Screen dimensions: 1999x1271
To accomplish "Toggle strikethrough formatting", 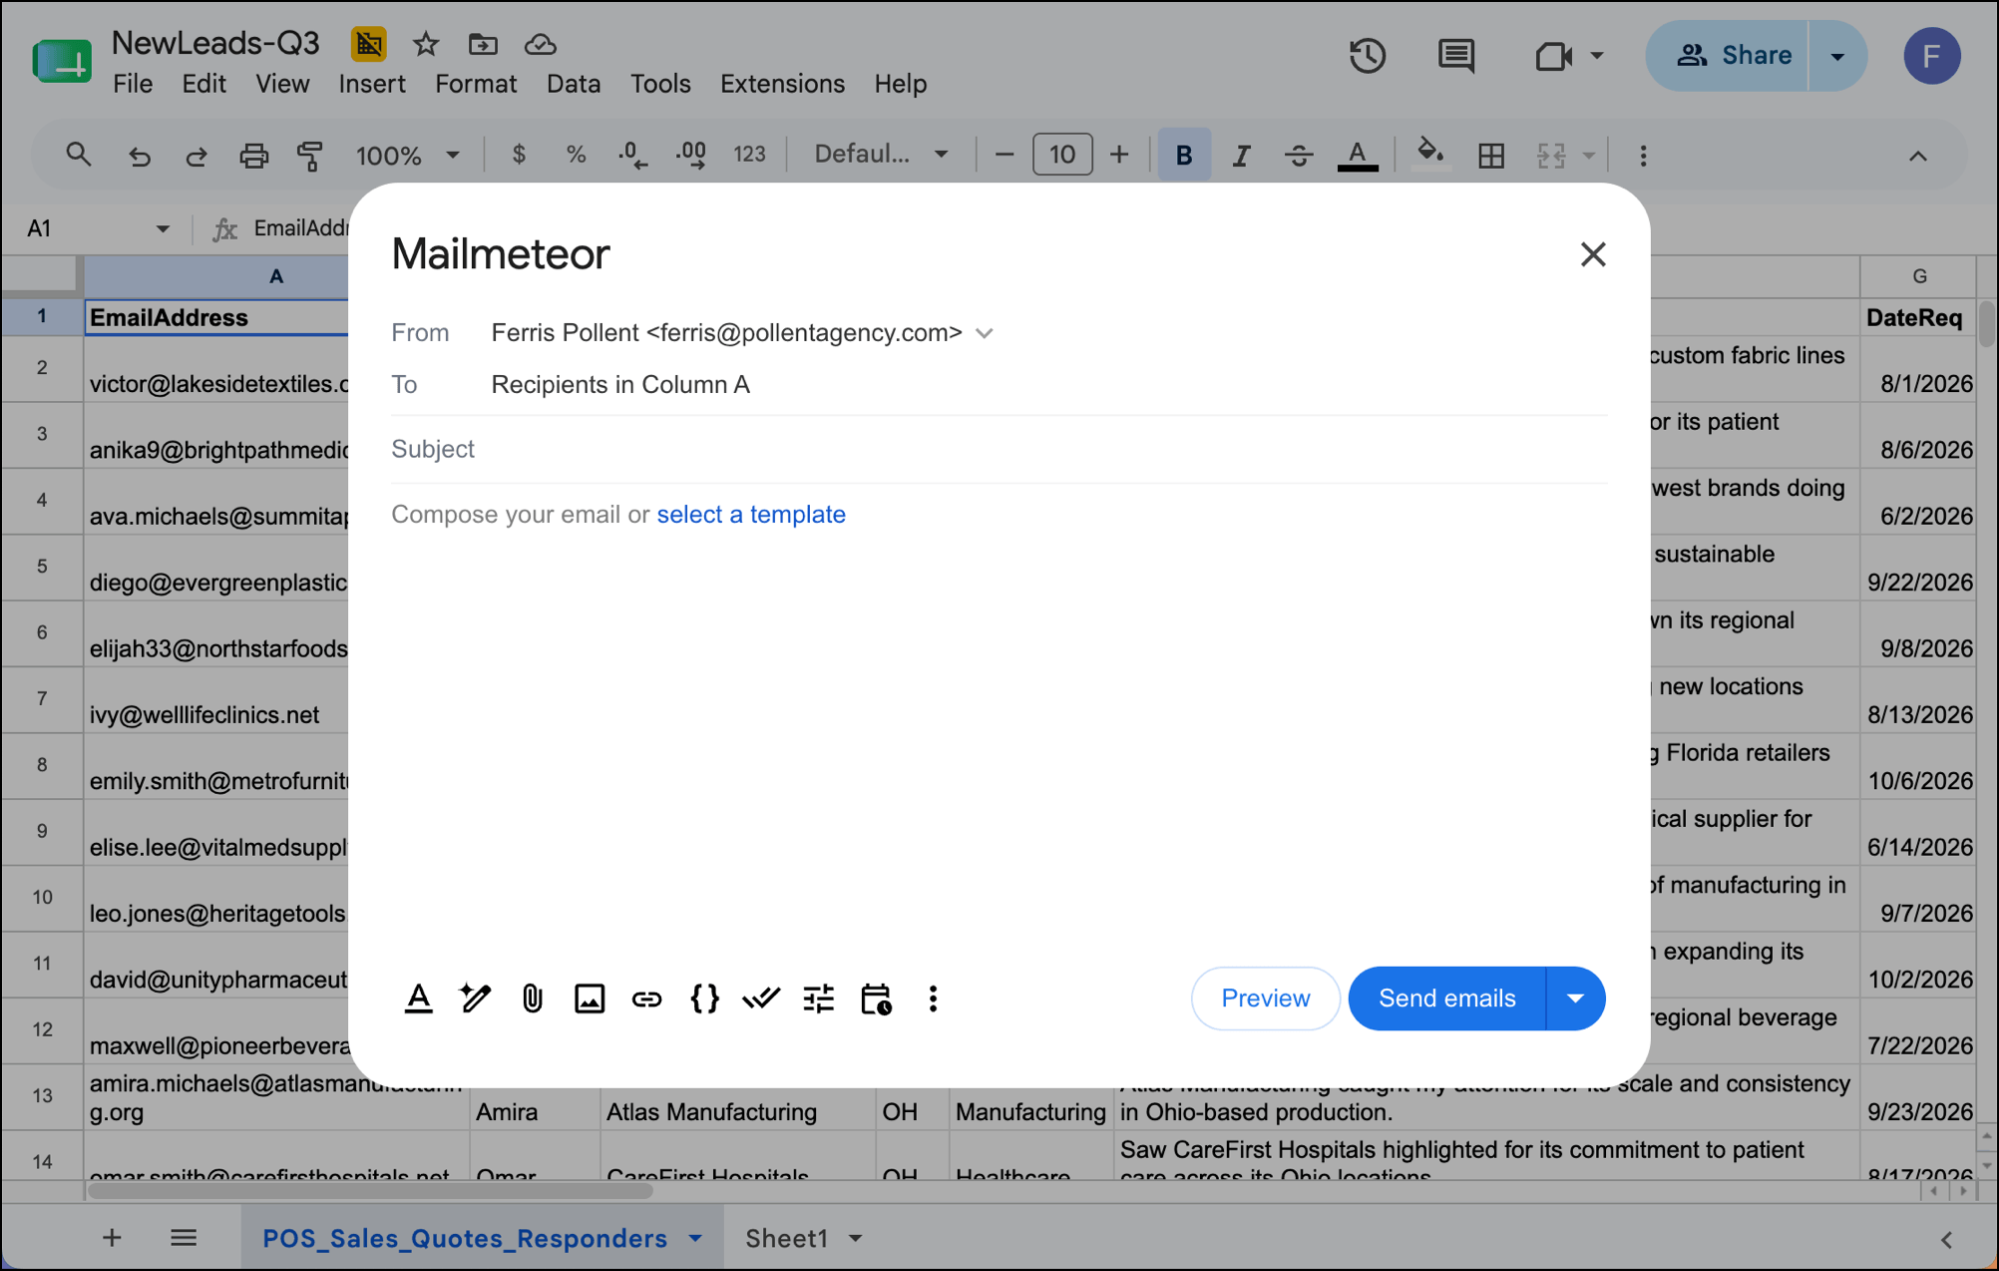I will [x=1298, y=155].
